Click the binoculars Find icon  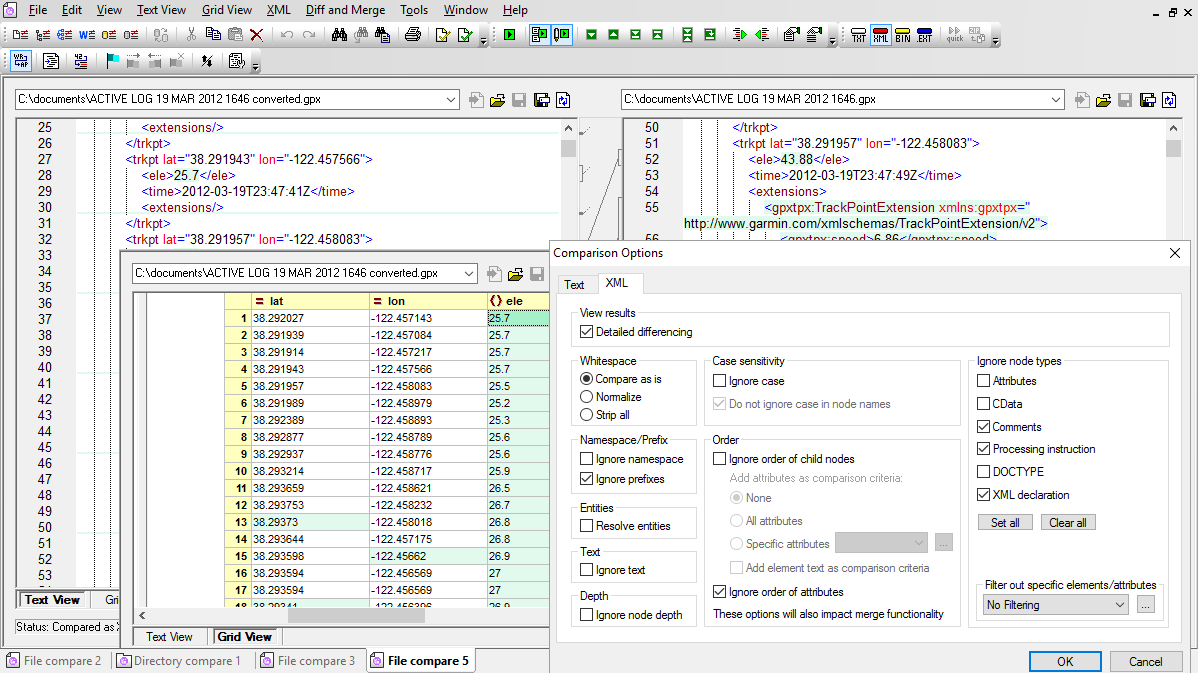pyautogui.click(x=339, y=35)
